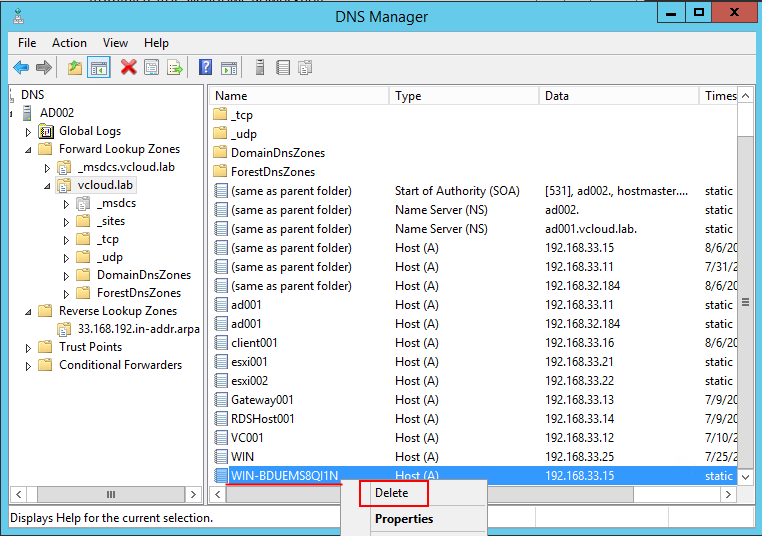Screen dimensions: 762x536
Task: Select the ad001 record with 192.168.32.184
Action: coord(474,324)
